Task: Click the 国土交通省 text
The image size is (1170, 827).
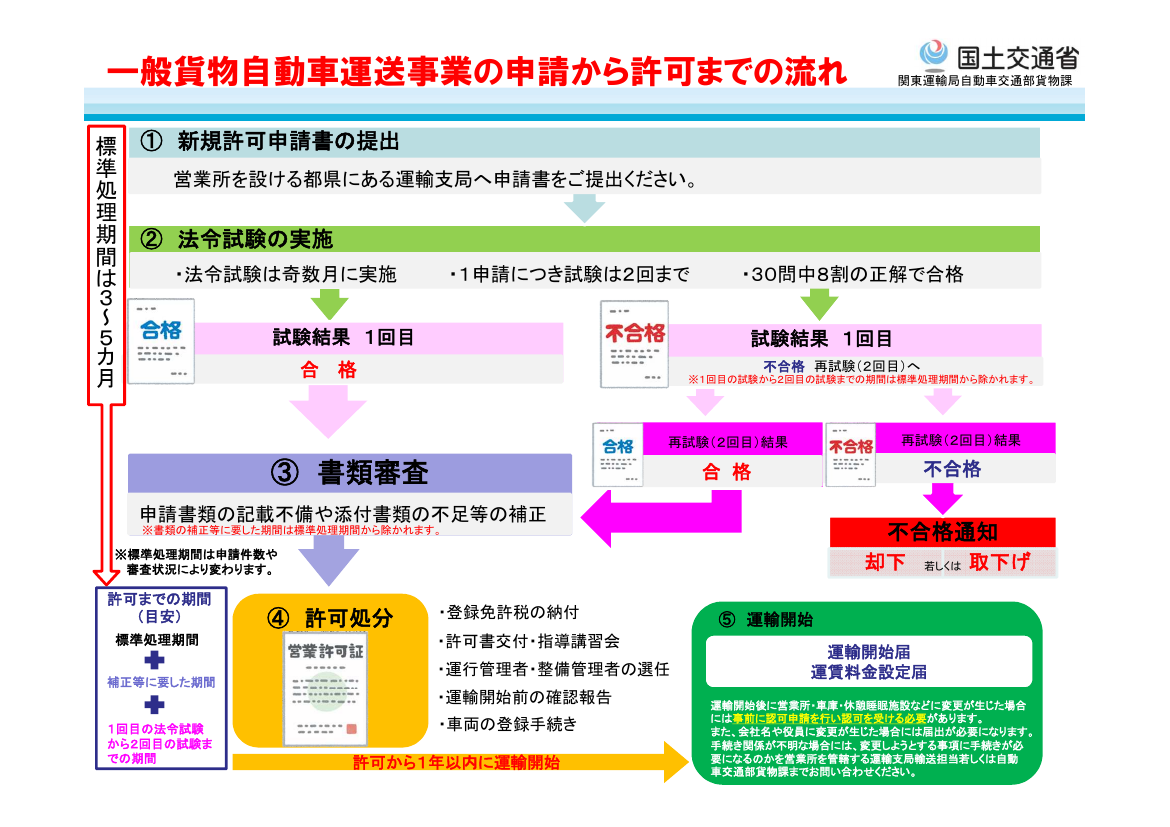Action: [1018, 57]
